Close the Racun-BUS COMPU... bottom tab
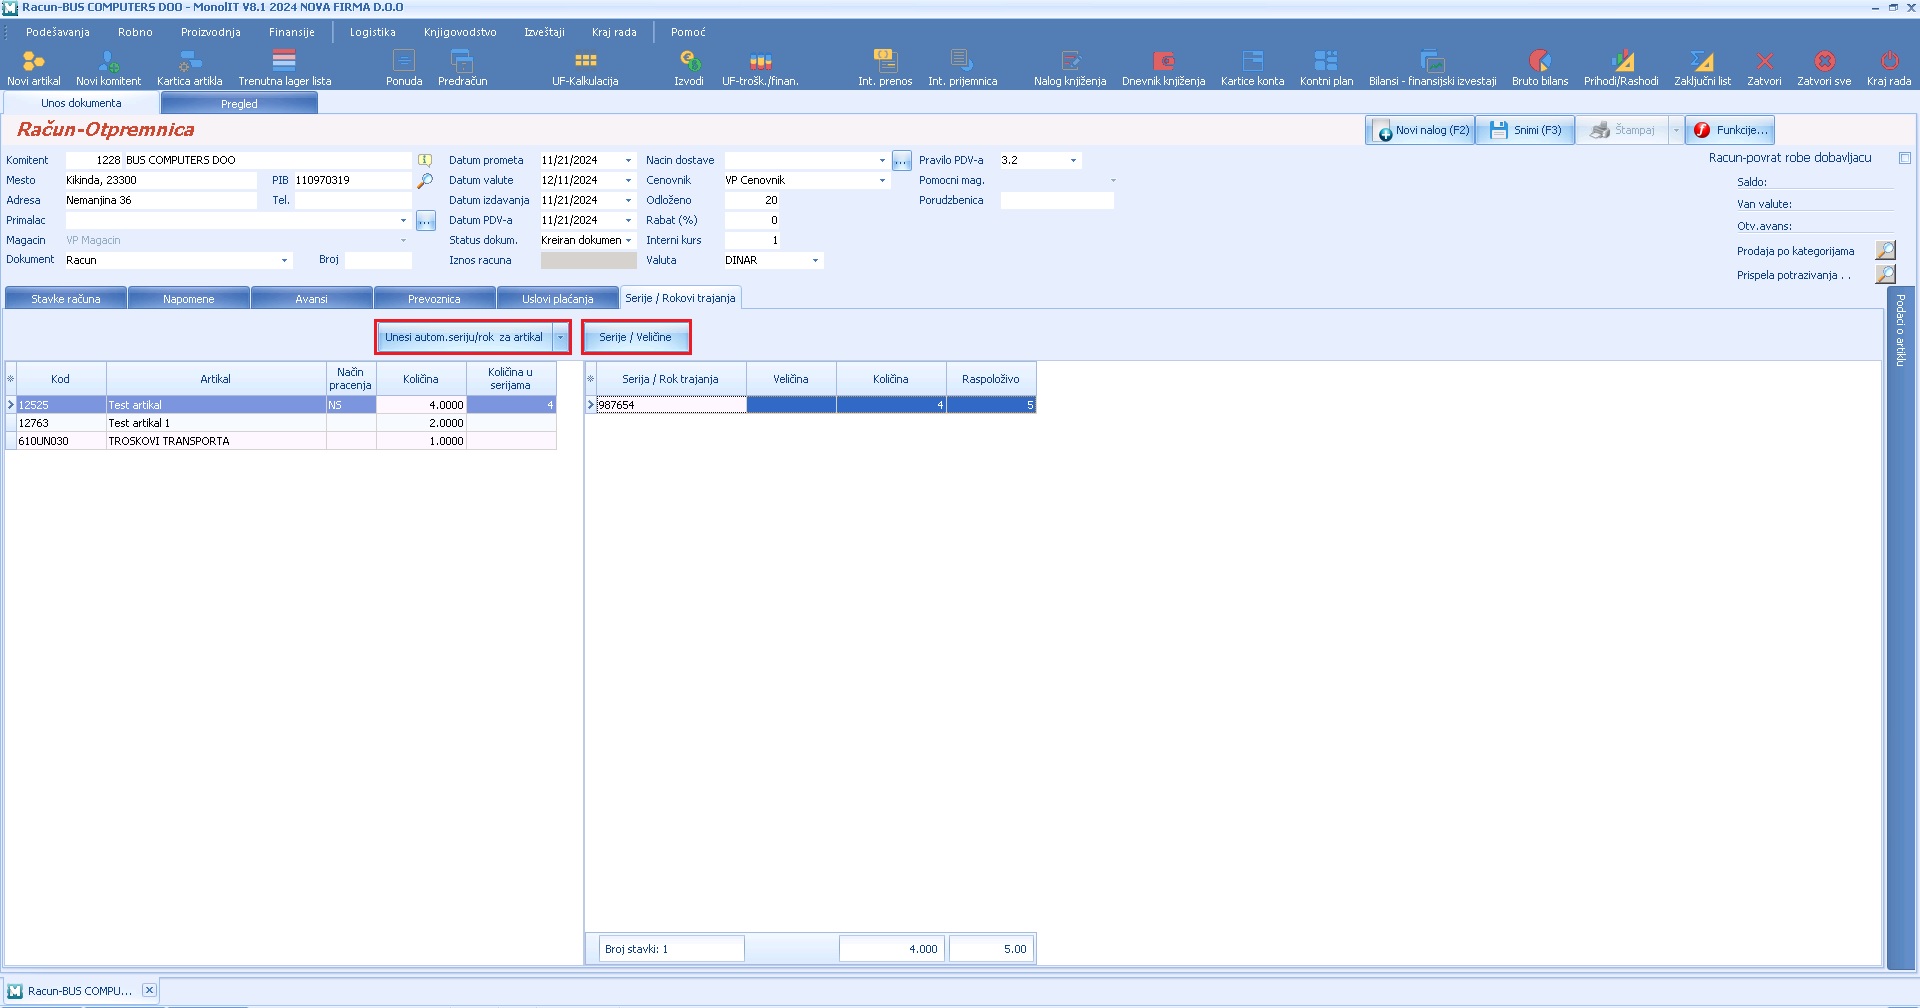The height and width of the screenshot is (1008, 1920). (149, 990)
